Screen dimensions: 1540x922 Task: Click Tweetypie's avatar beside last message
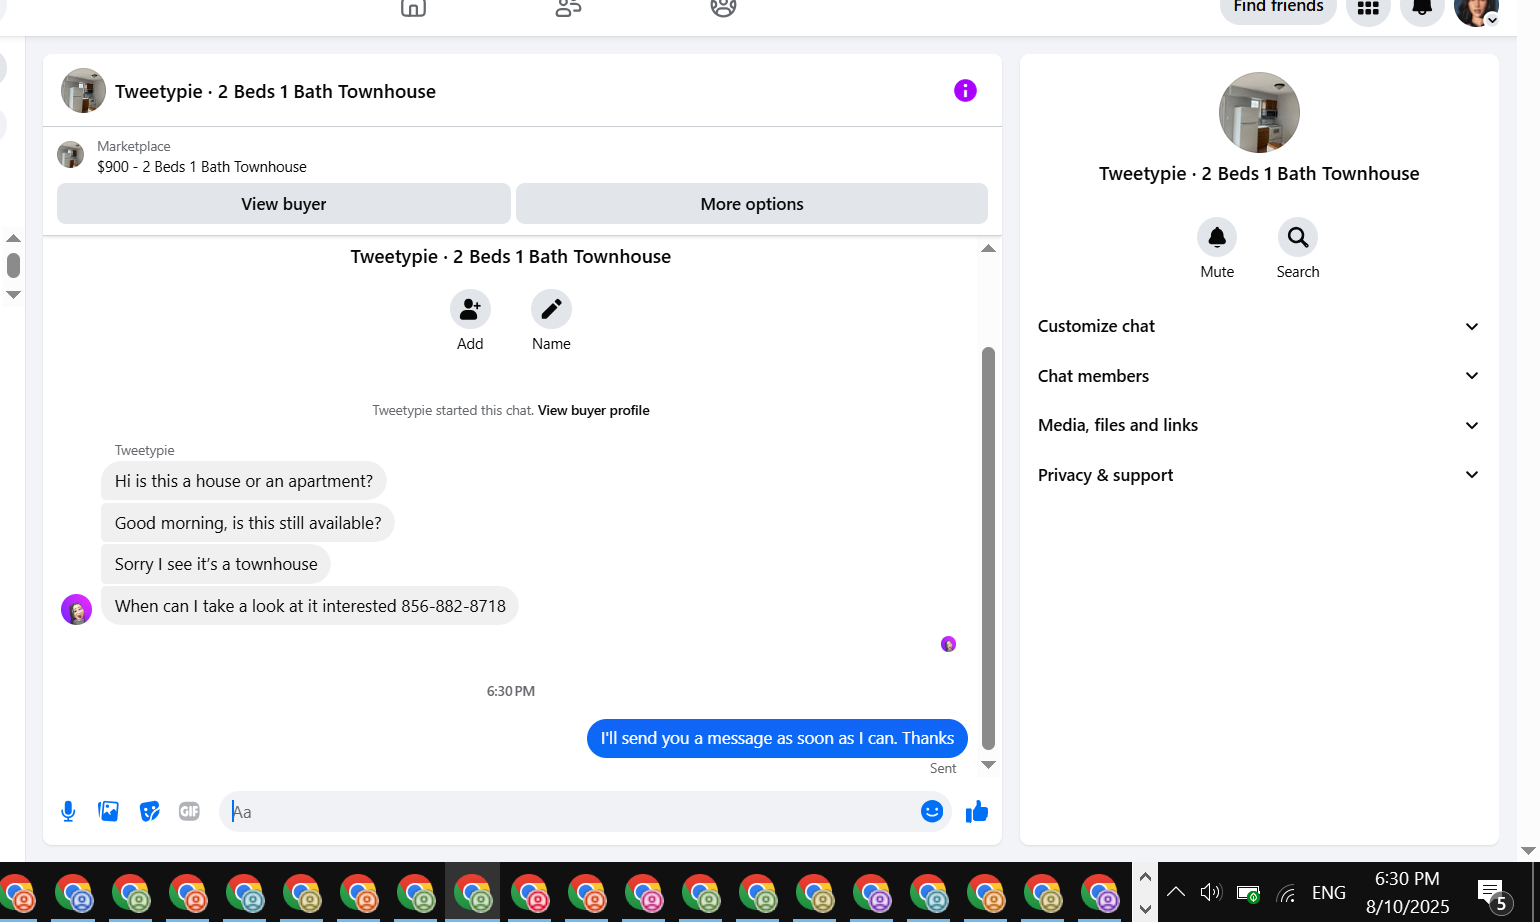[x=77, y=609]
